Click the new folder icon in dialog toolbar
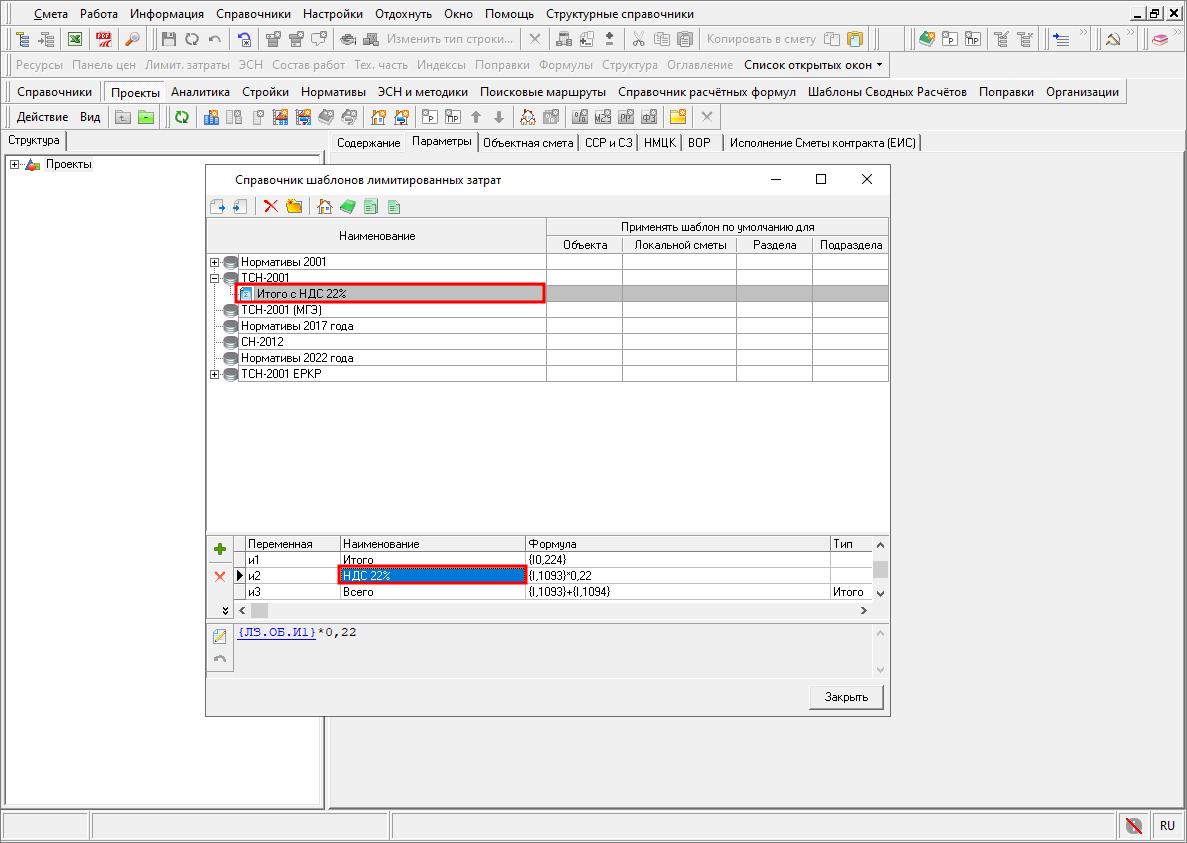Screen dimensions: 1187x843 click(294, 207)
